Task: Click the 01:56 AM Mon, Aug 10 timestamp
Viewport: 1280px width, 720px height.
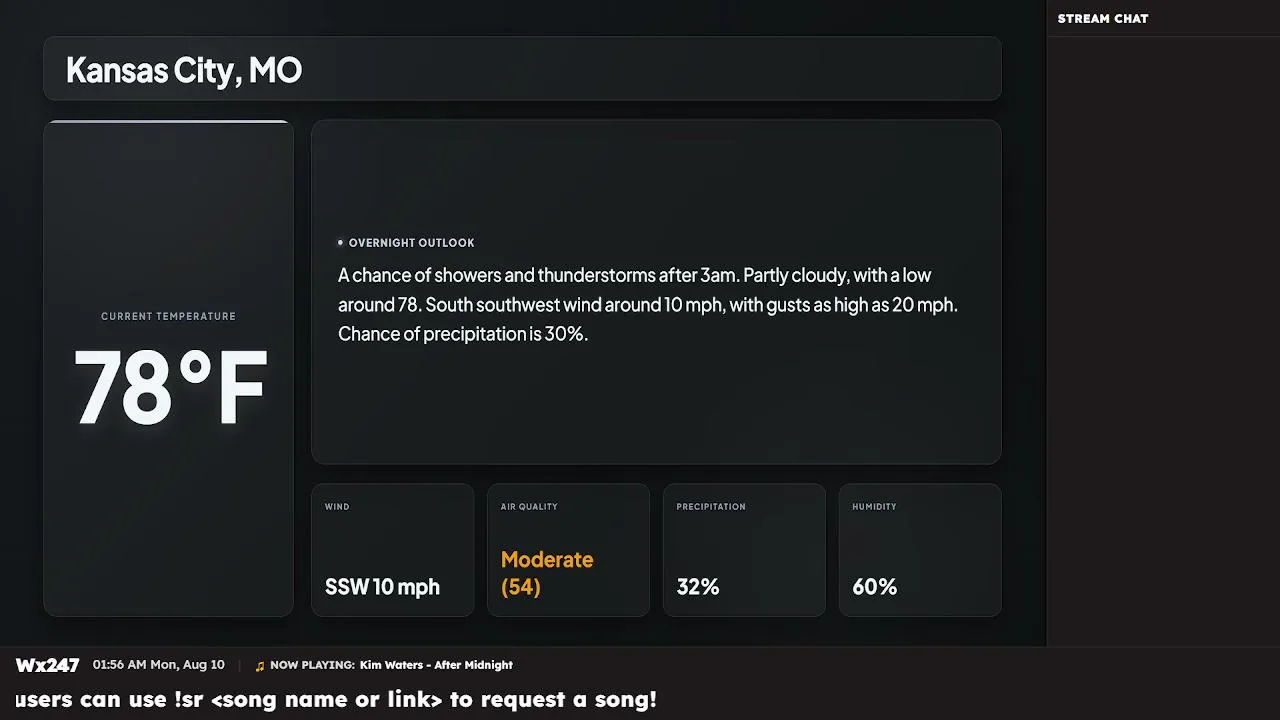Action: click(x=159, y=665)
